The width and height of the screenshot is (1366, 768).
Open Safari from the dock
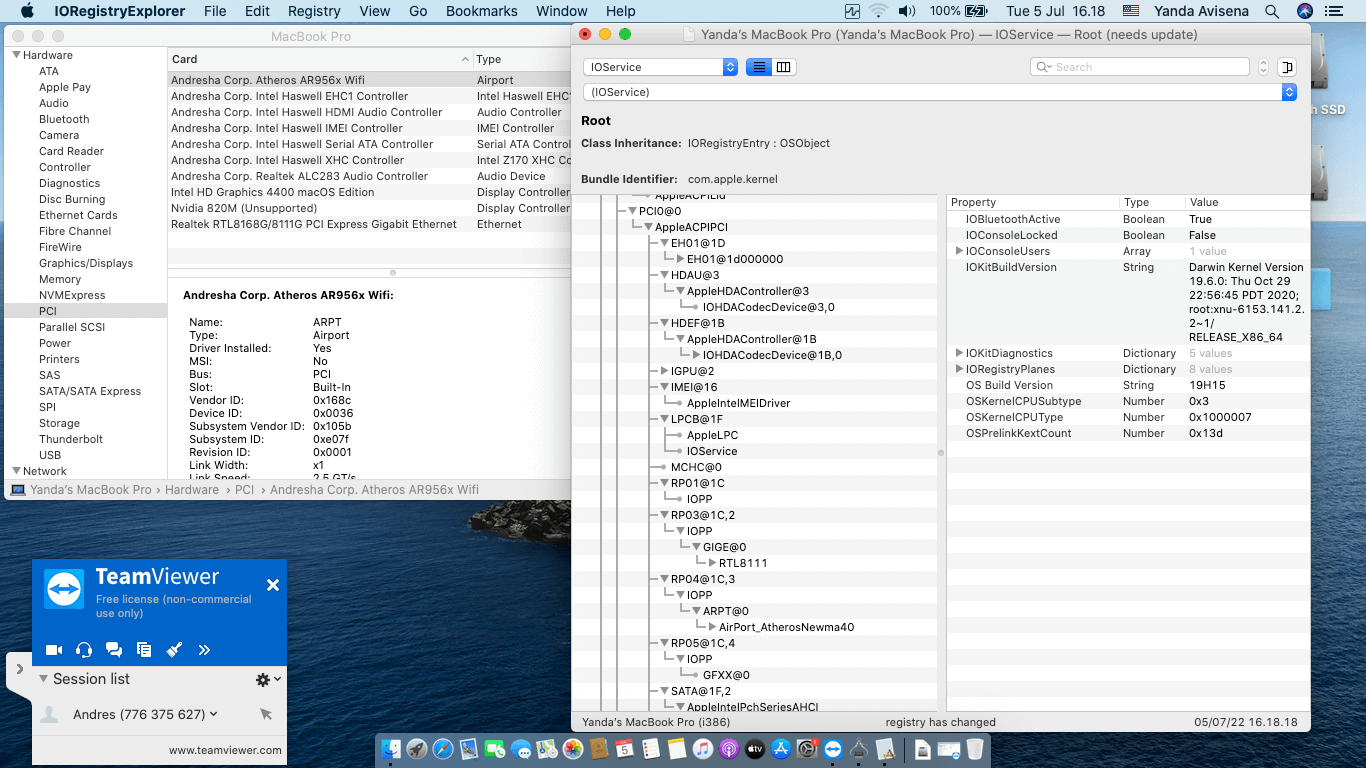(443, 749)
